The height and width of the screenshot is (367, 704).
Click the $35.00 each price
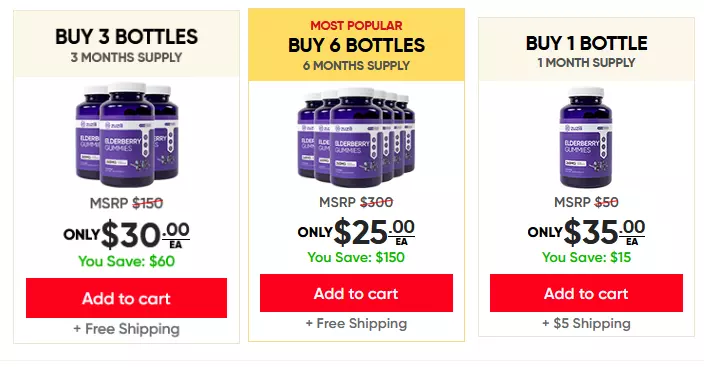[604, 232]
